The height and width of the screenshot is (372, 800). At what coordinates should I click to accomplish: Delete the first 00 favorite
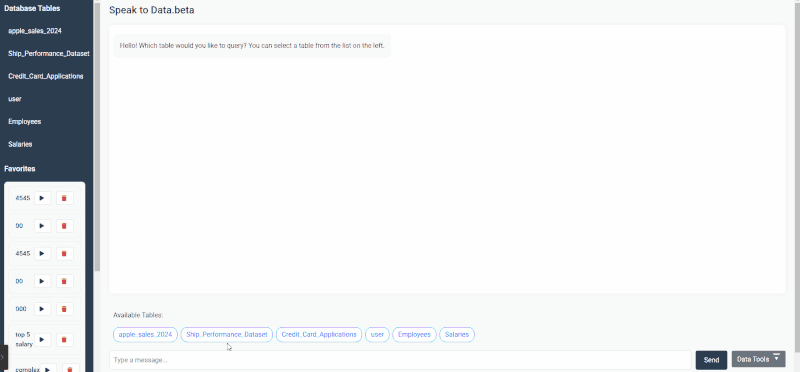pyautogui.click(x=64, y=226)
